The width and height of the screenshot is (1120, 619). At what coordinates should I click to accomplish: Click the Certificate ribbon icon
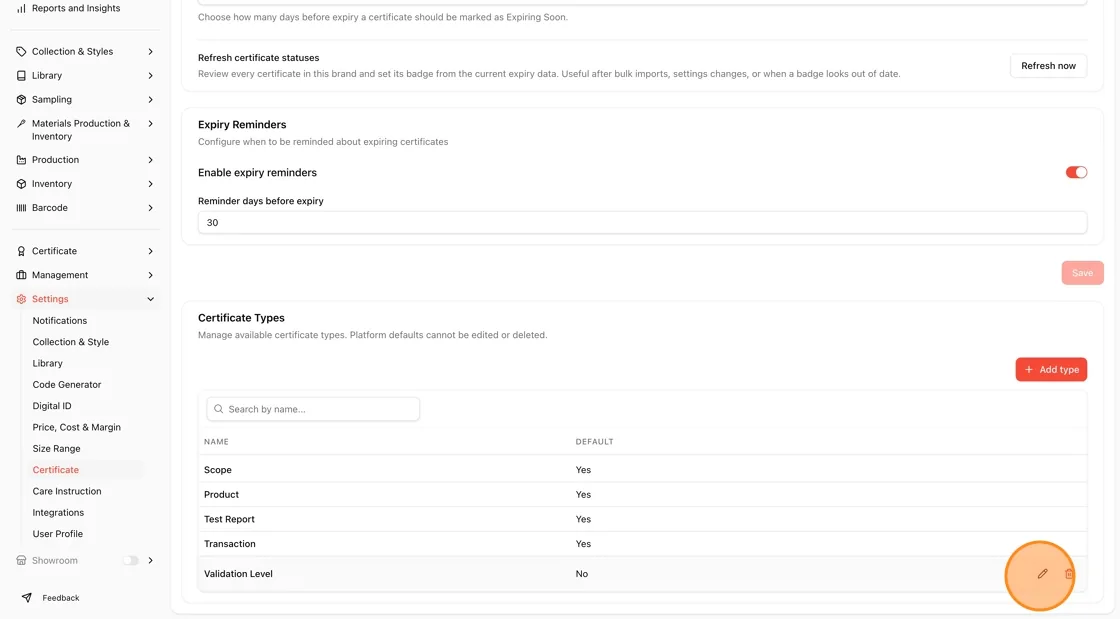click(x=21, y=251)
